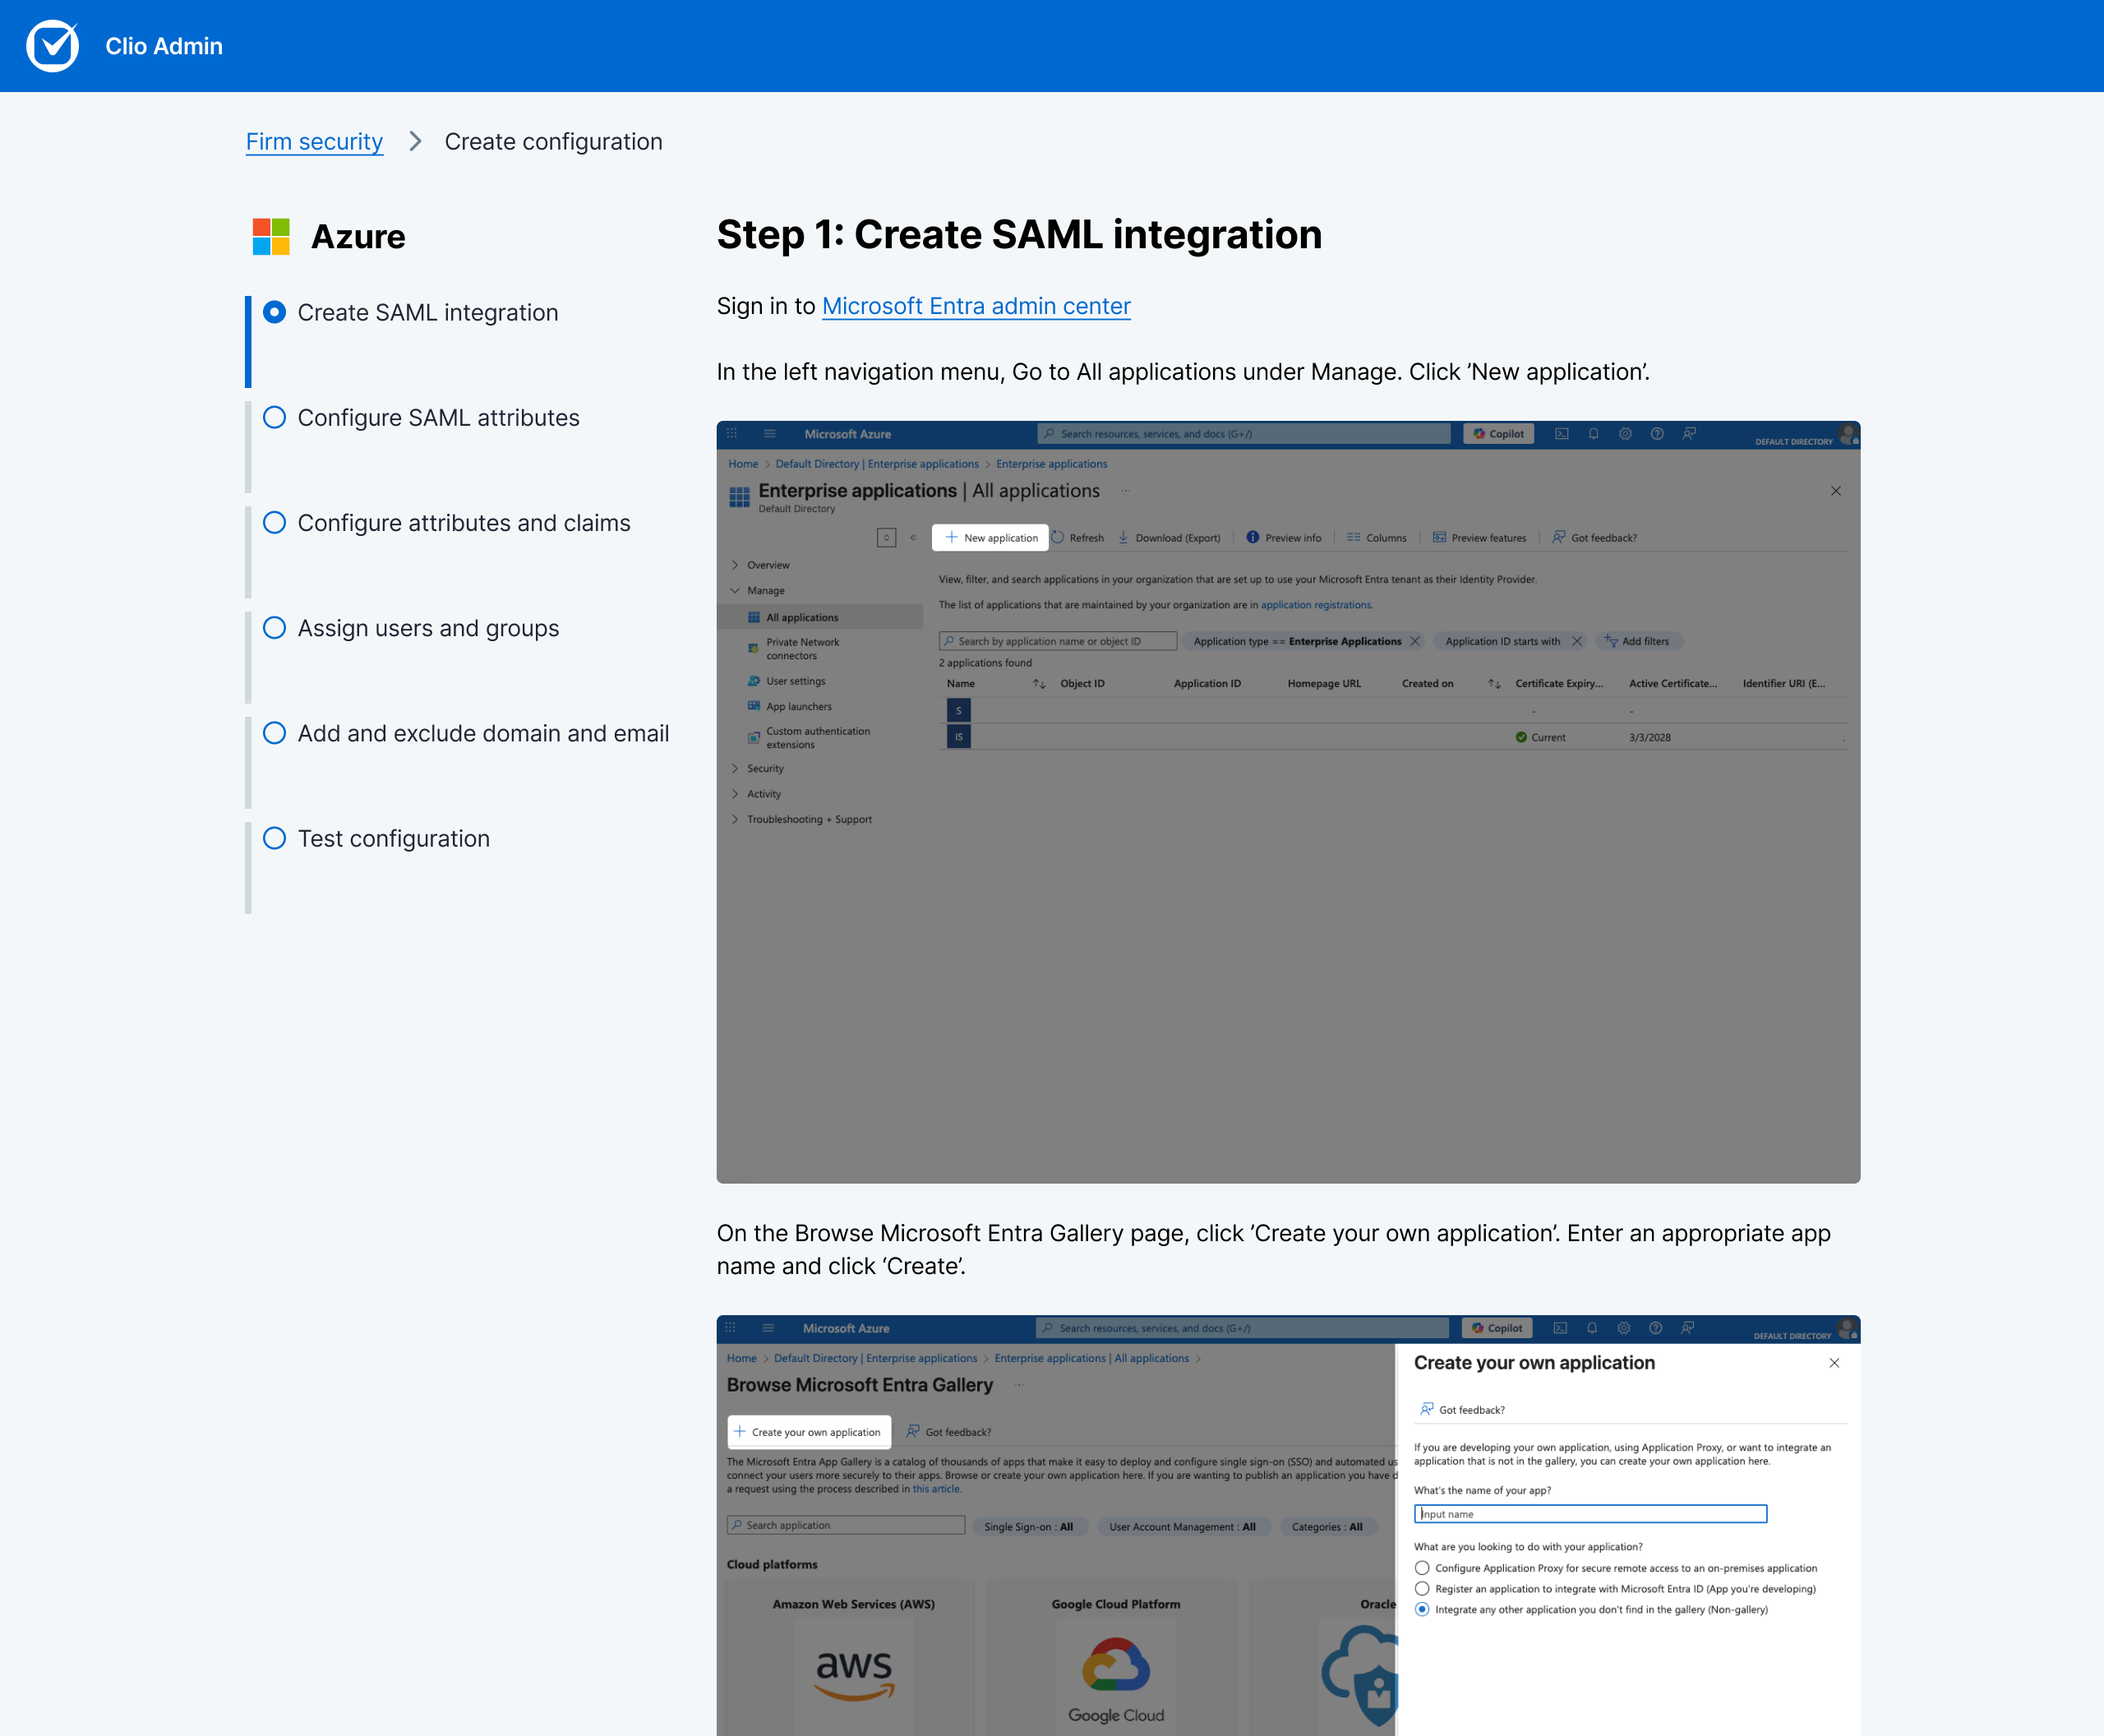Screen dimensions: 2104x1736
Task: Click Azure search box in first screenshot
Action: click(1244, 434)
